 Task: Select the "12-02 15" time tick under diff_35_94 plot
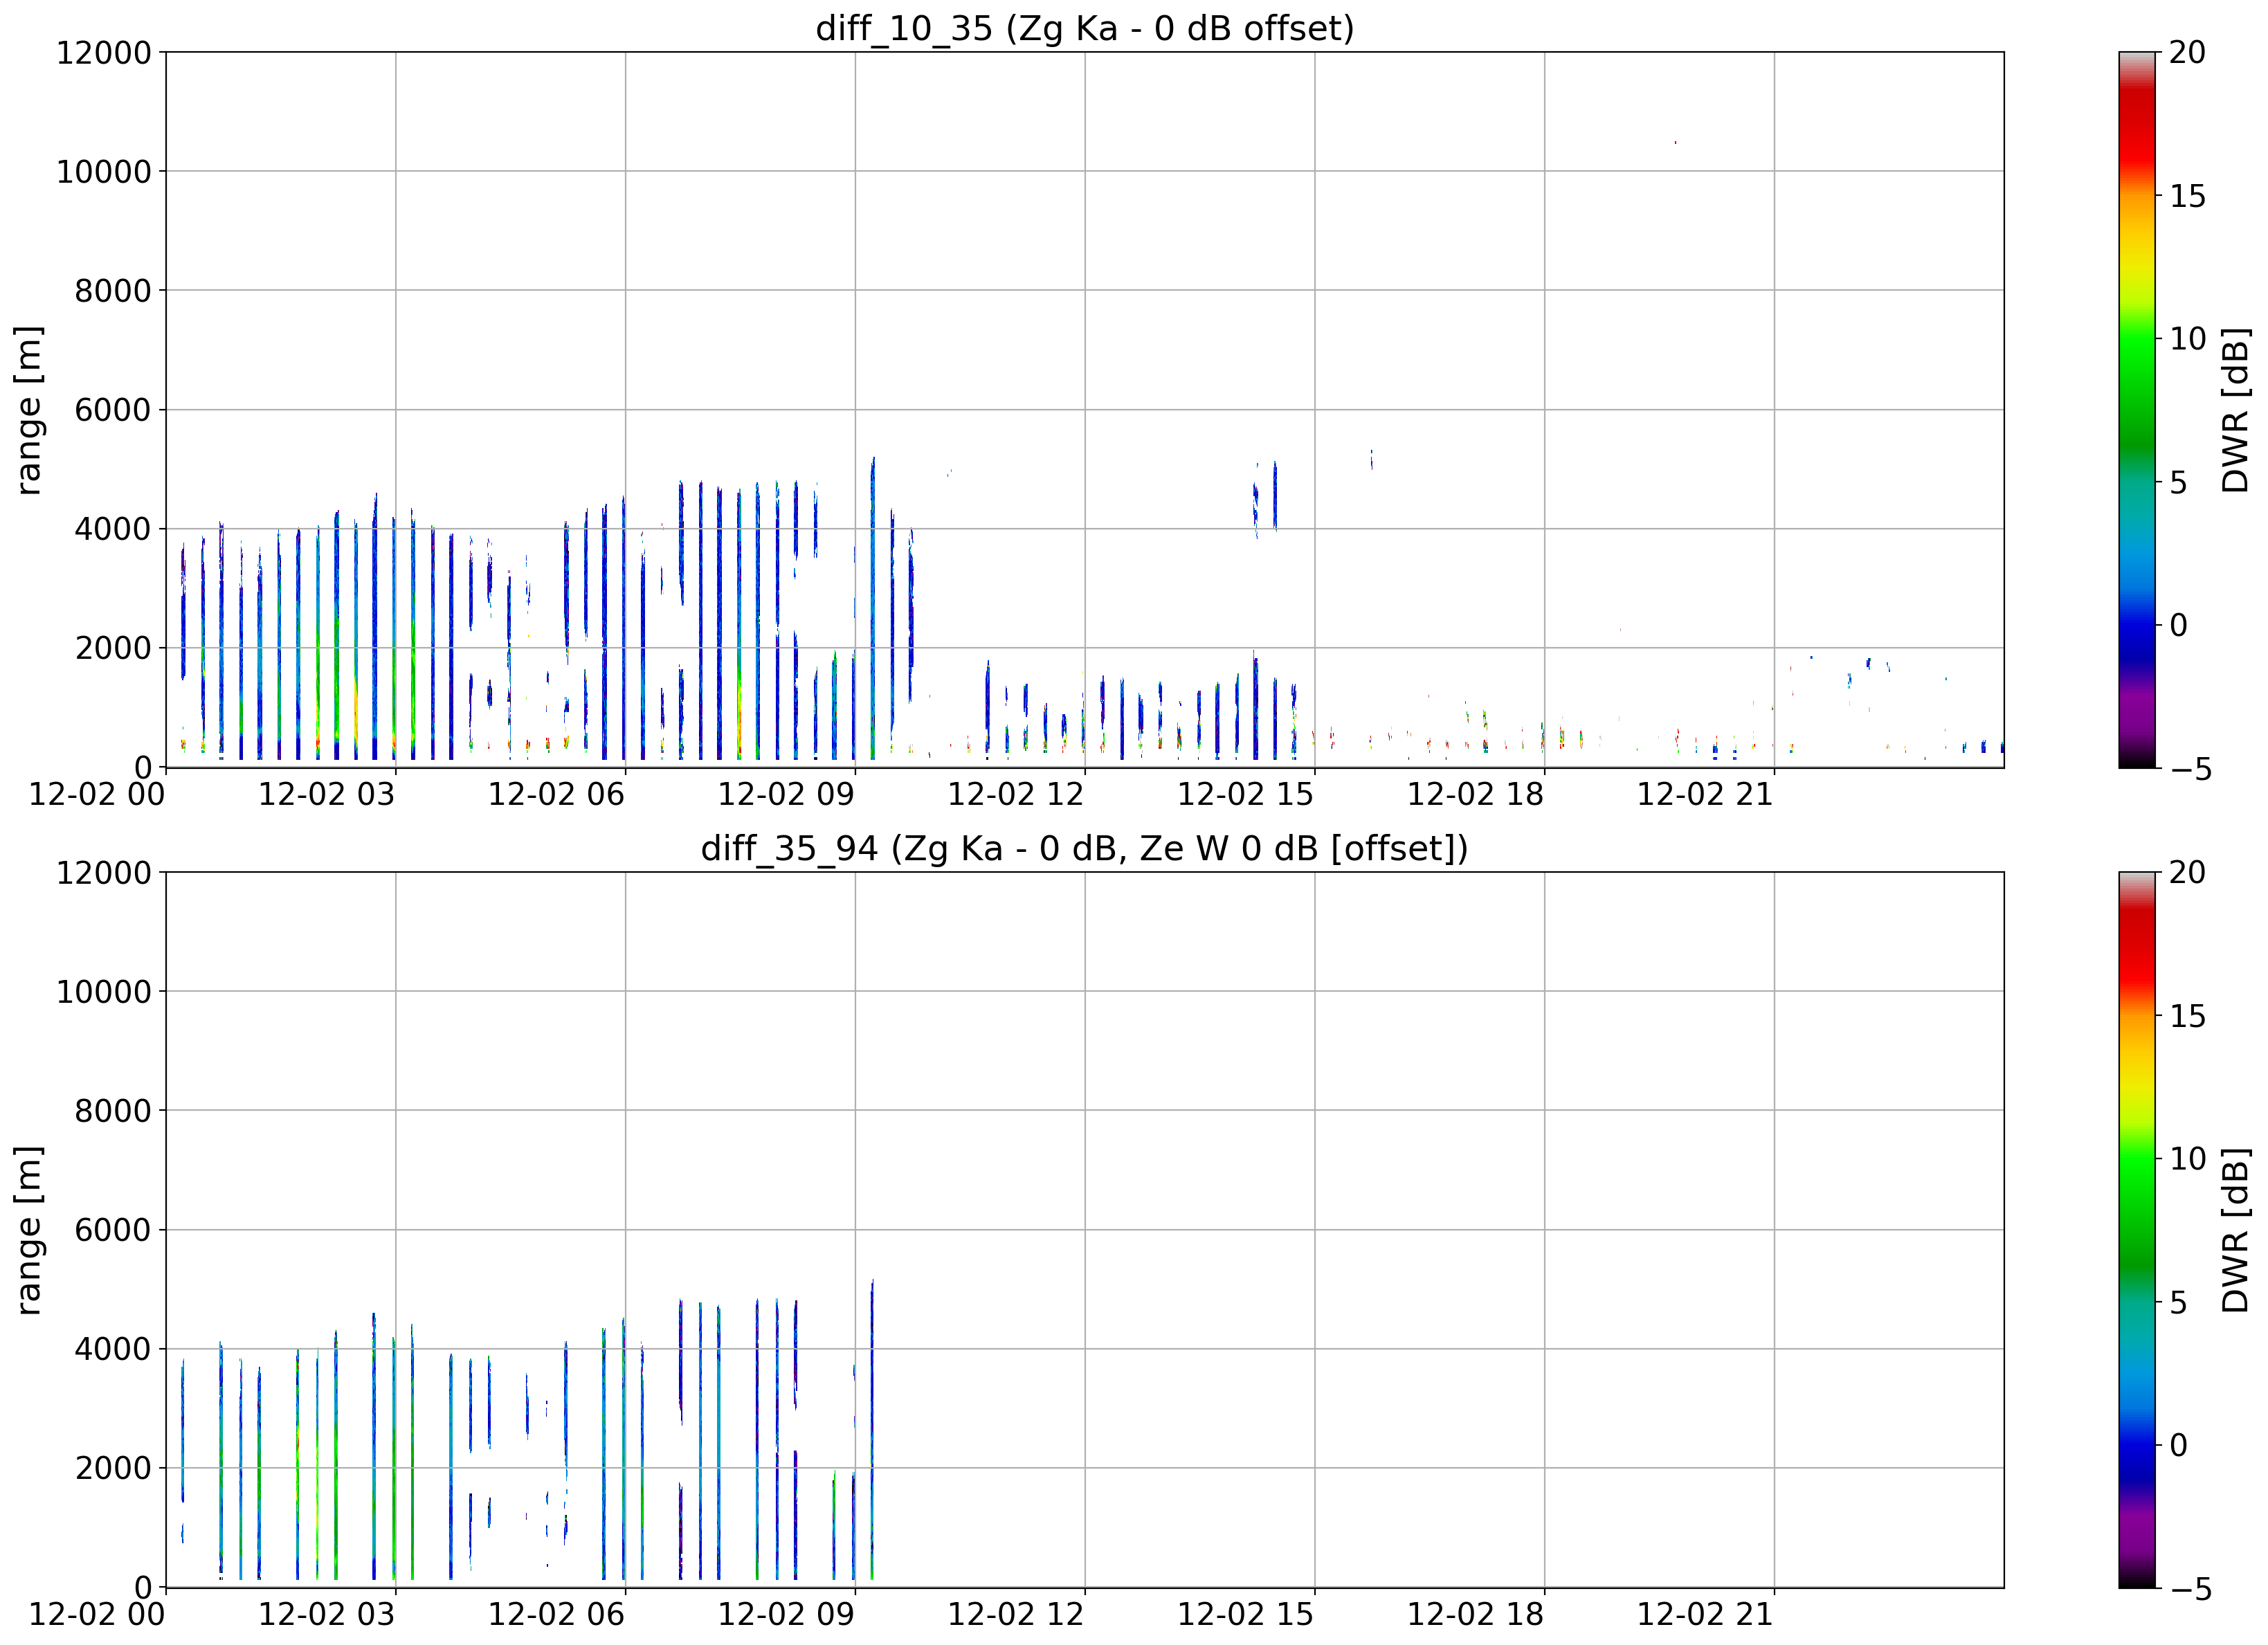click(1246, 1615)
